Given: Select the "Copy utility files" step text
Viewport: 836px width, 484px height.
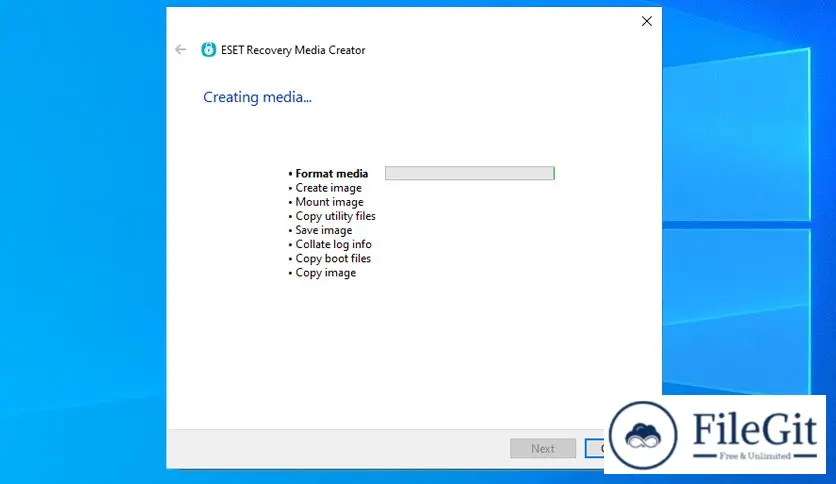Looking at the screenshot, I should coord(335,216).
